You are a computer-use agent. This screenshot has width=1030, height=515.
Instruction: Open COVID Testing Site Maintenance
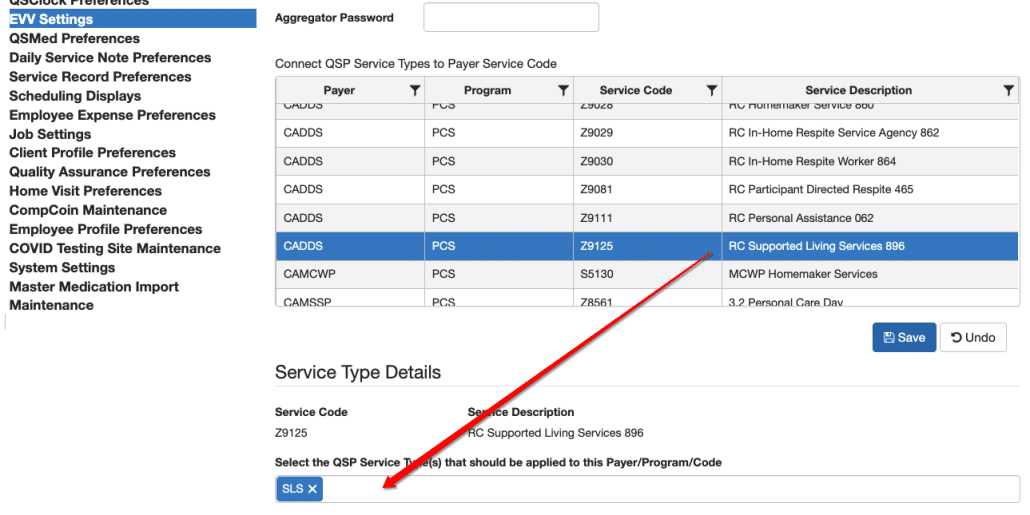click(115, 248)
